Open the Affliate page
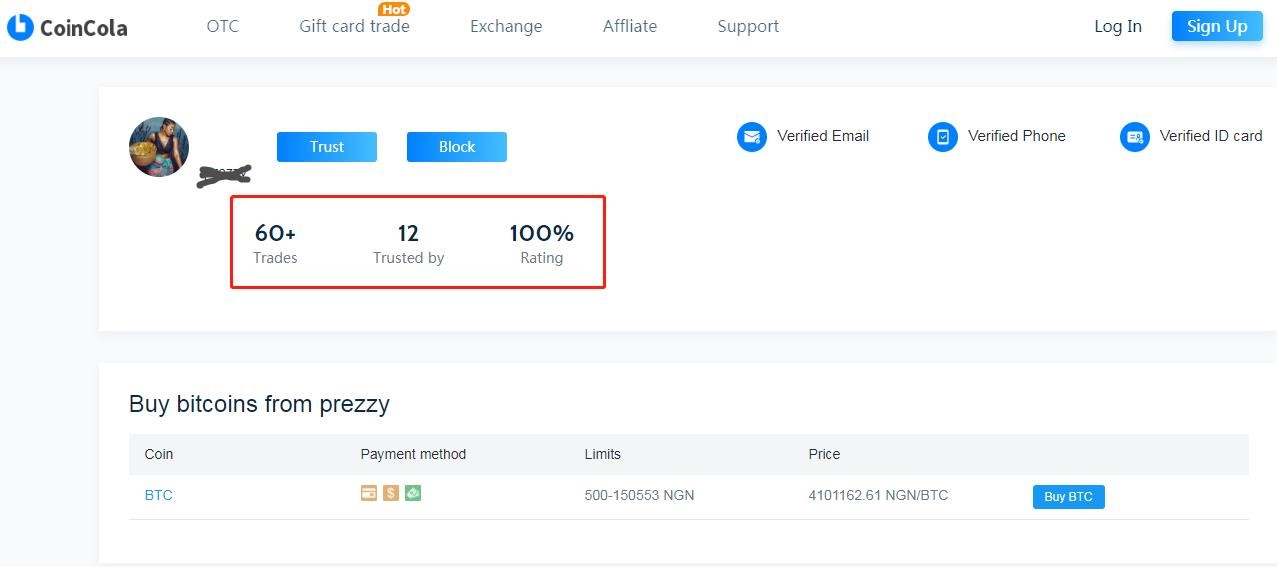Image resolution: width=1277 pixels, height=567 pixels. (630, 26)
